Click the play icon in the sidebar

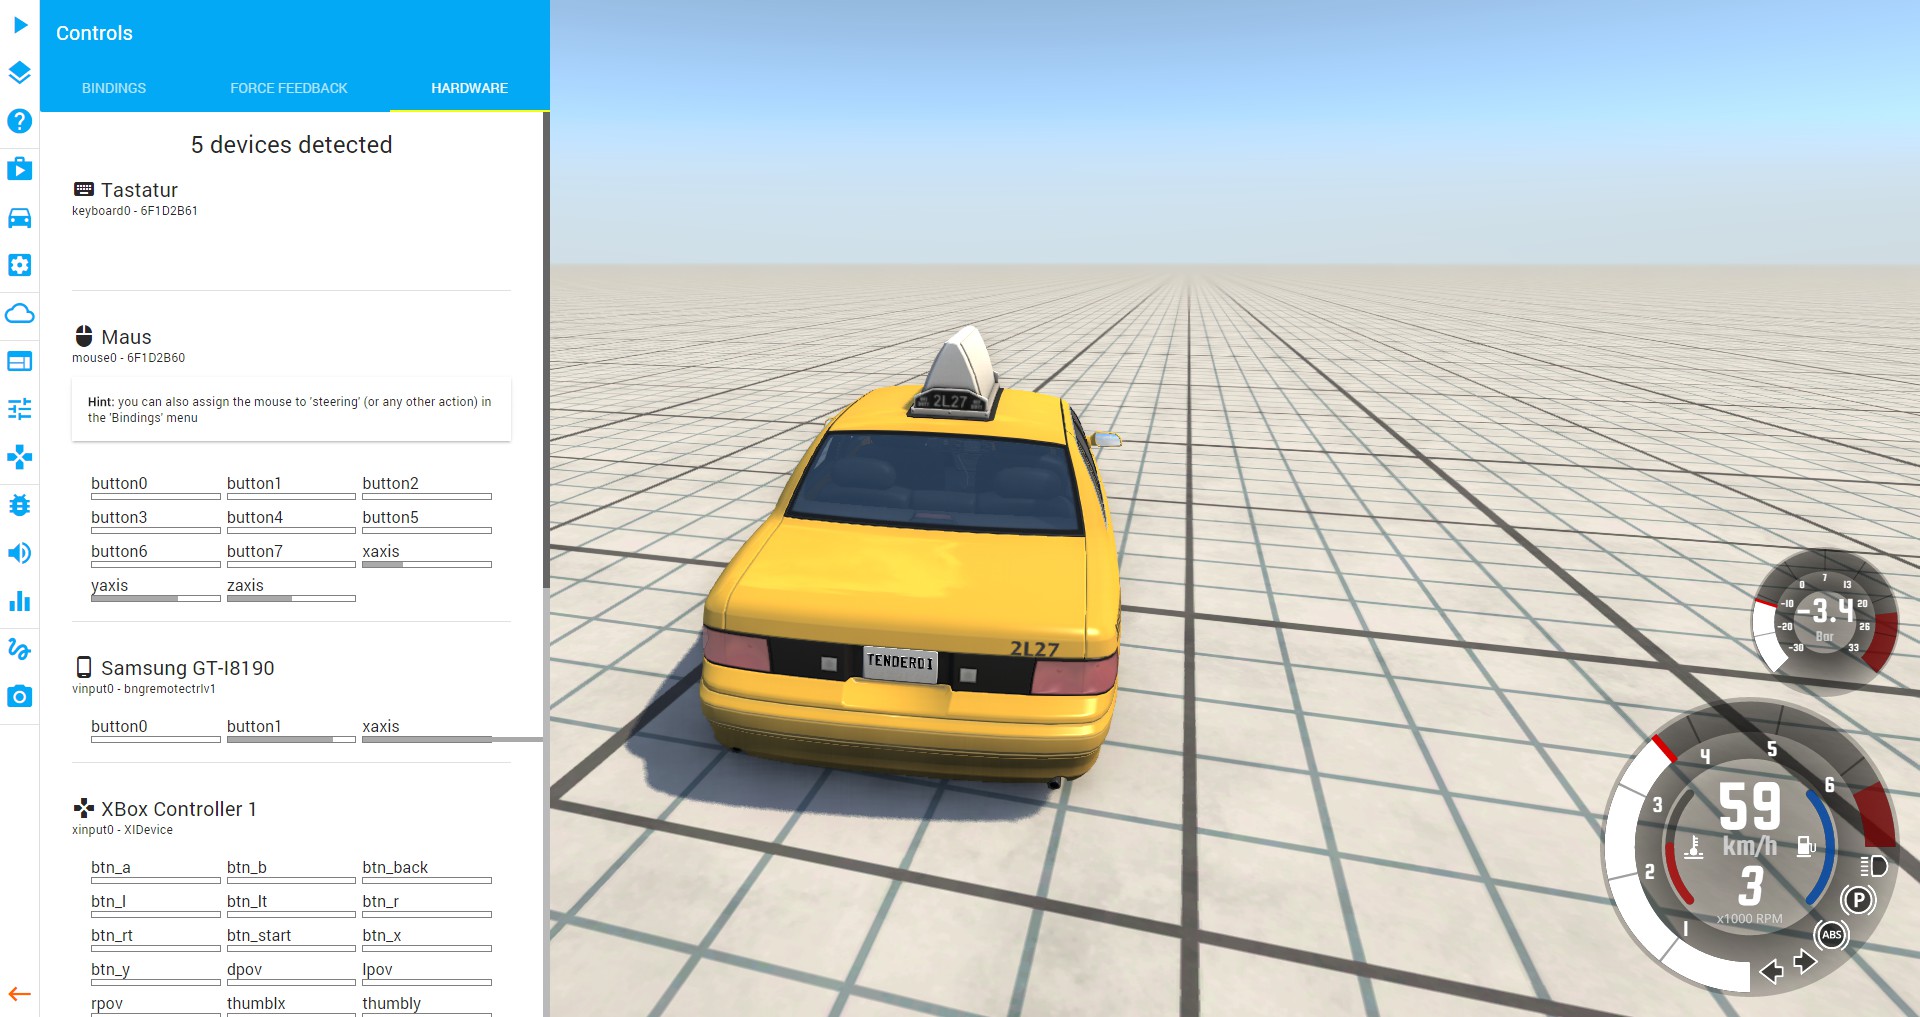tap(20, 25)
